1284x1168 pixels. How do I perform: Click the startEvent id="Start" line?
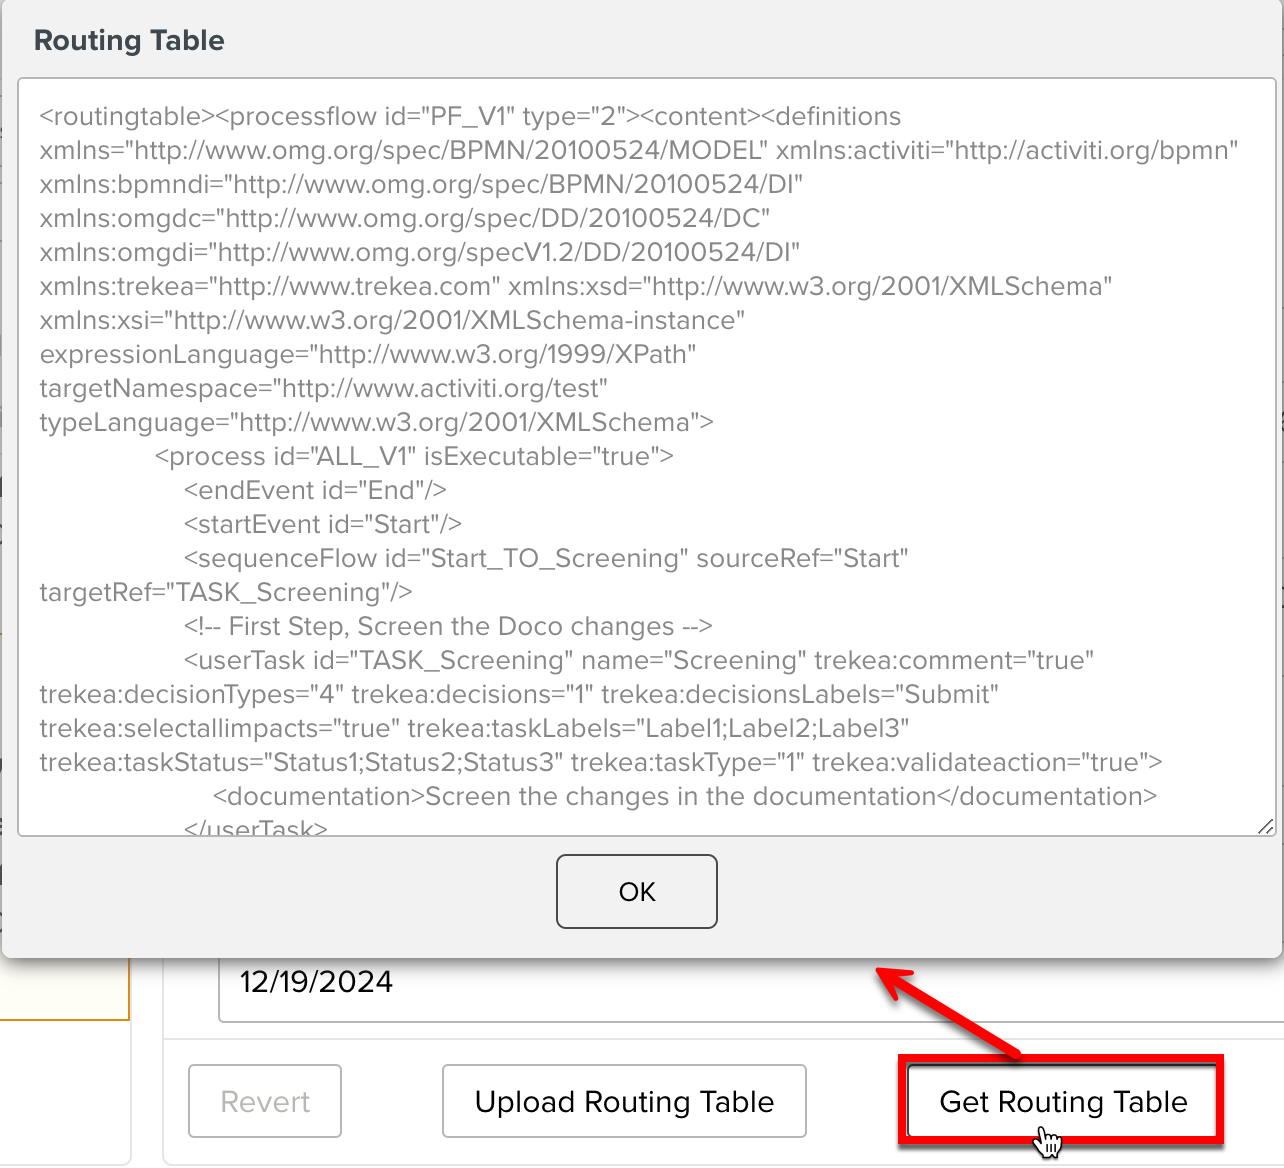pos(322,524)
